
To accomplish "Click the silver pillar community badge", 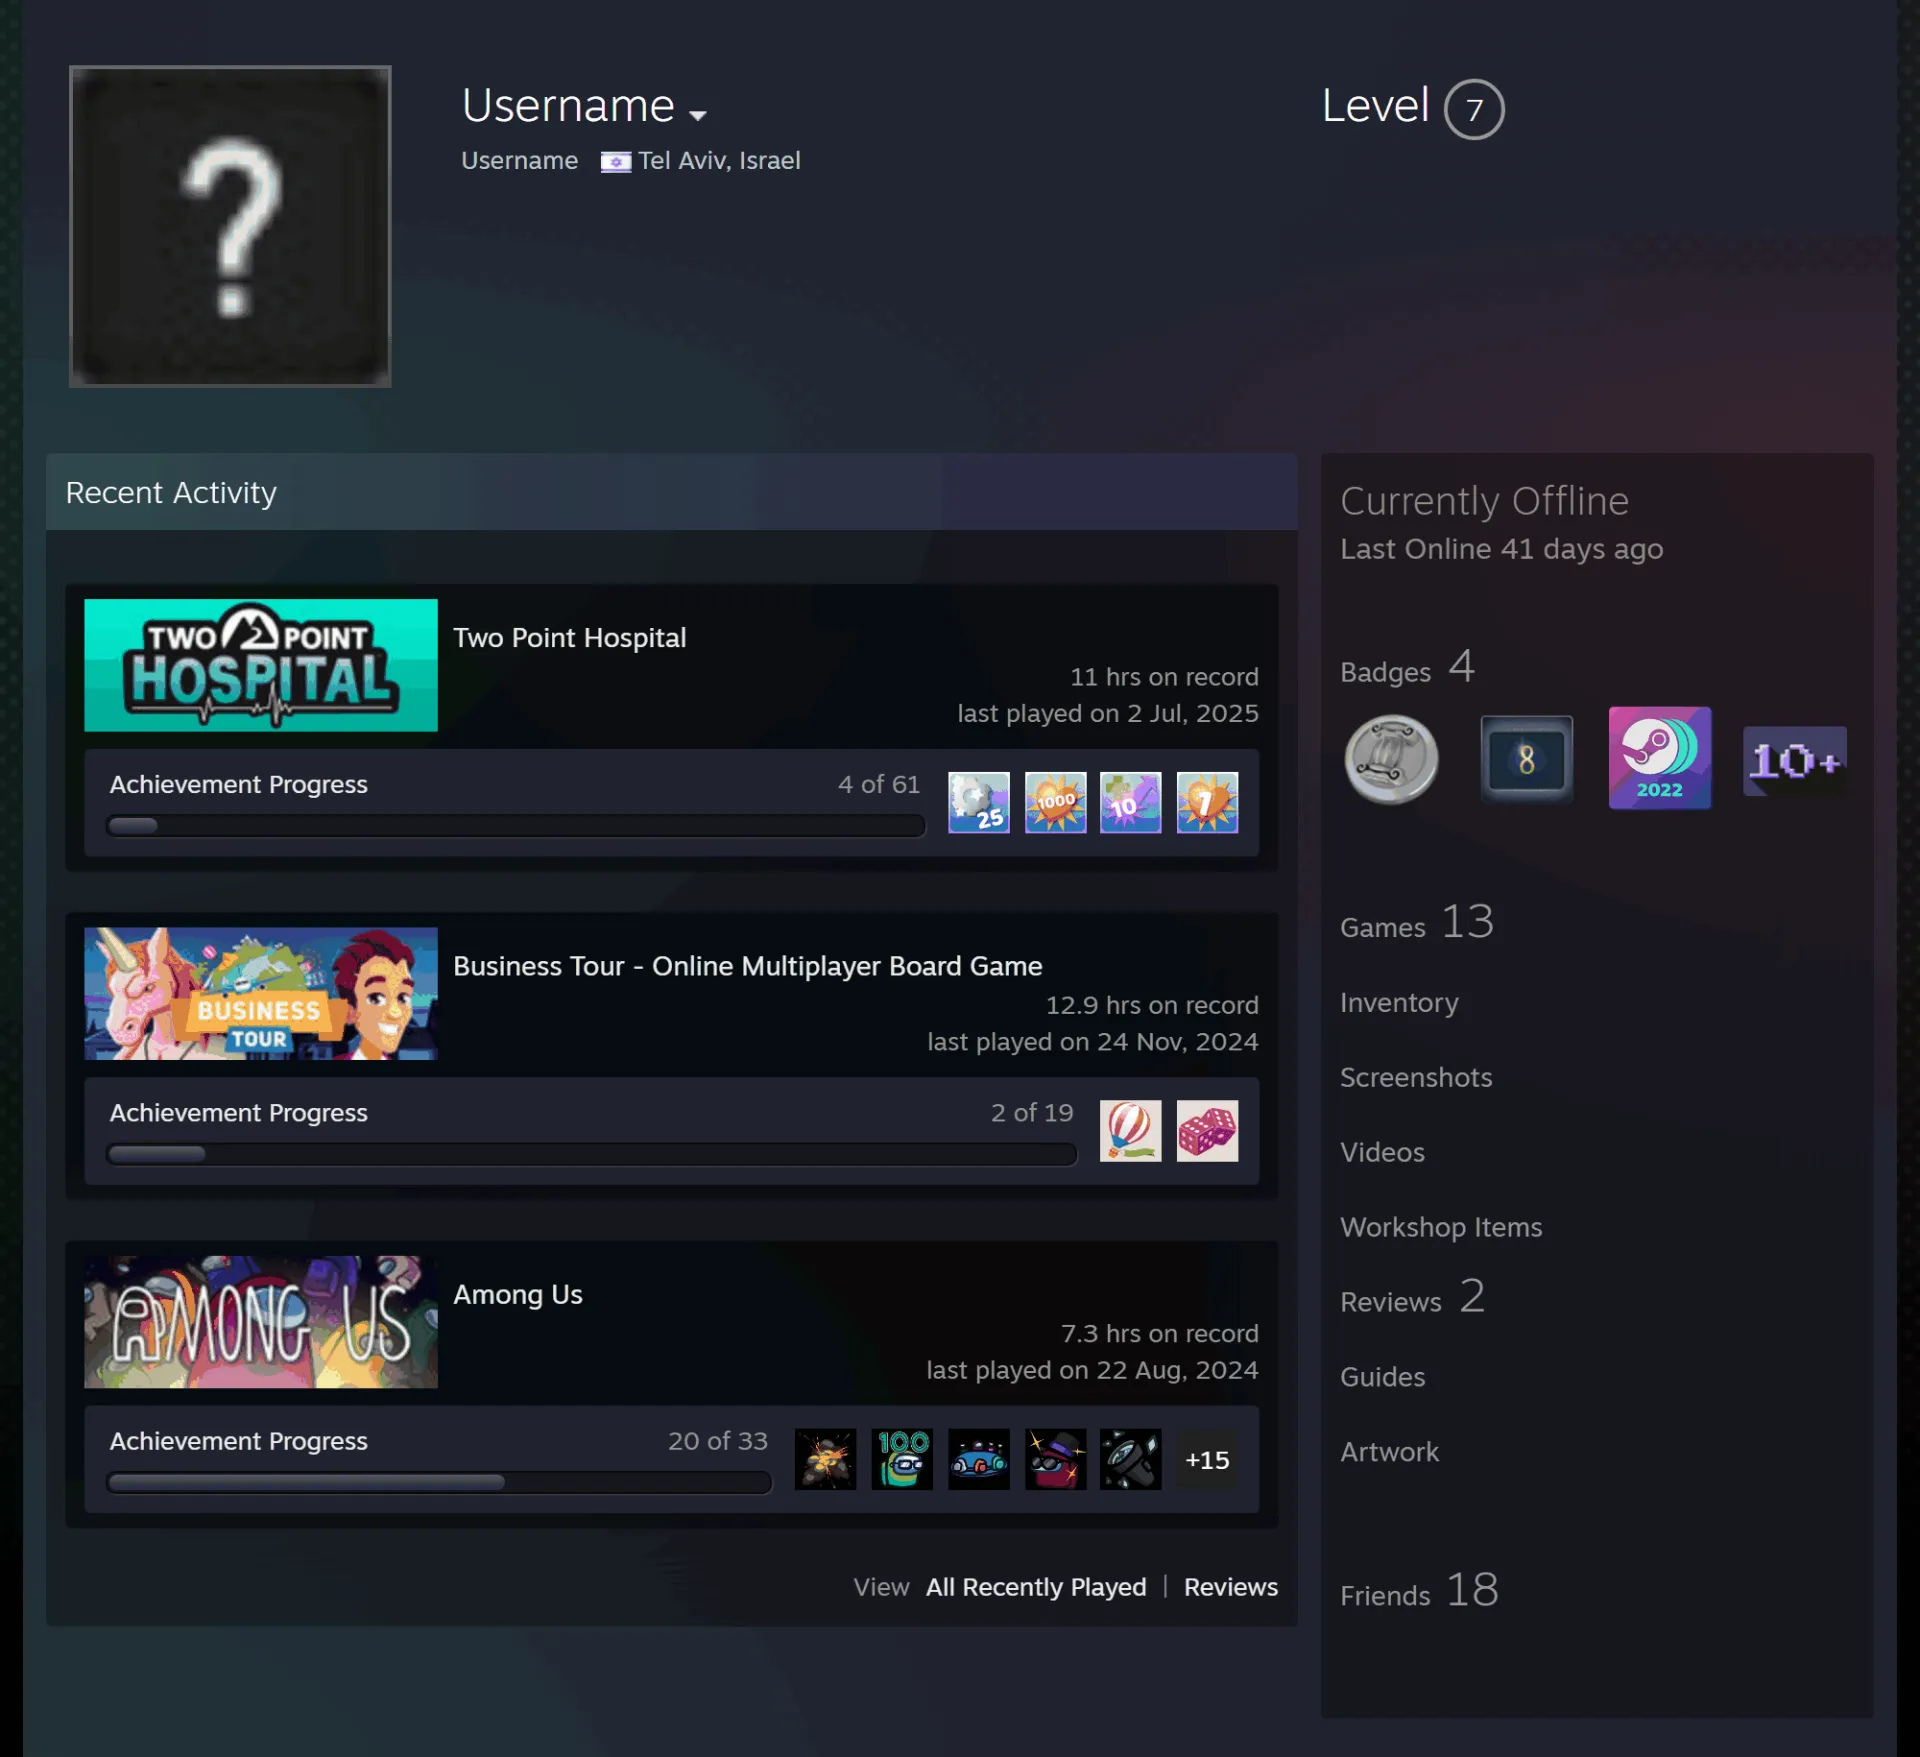I will tap(1392, 759).
